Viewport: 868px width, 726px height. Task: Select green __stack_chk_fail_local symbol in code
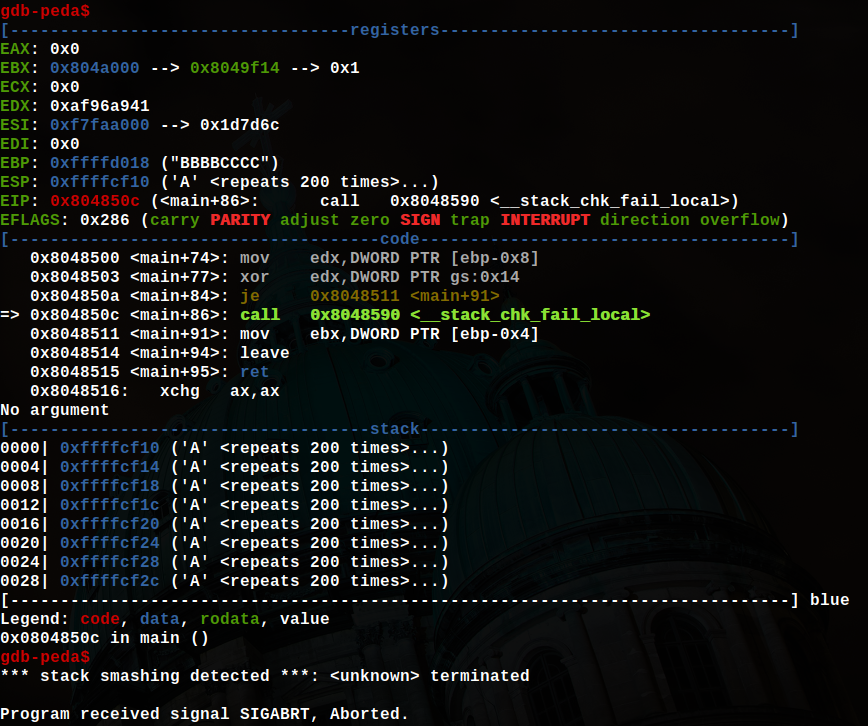(x=530, y=315)
